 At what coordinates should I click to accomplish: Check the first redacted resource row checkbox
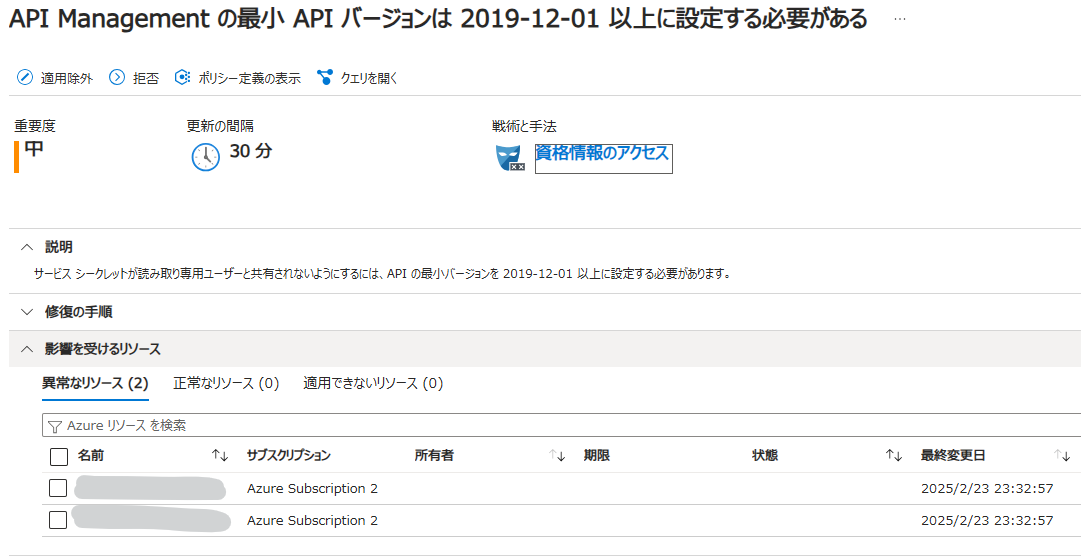[58, 488]
